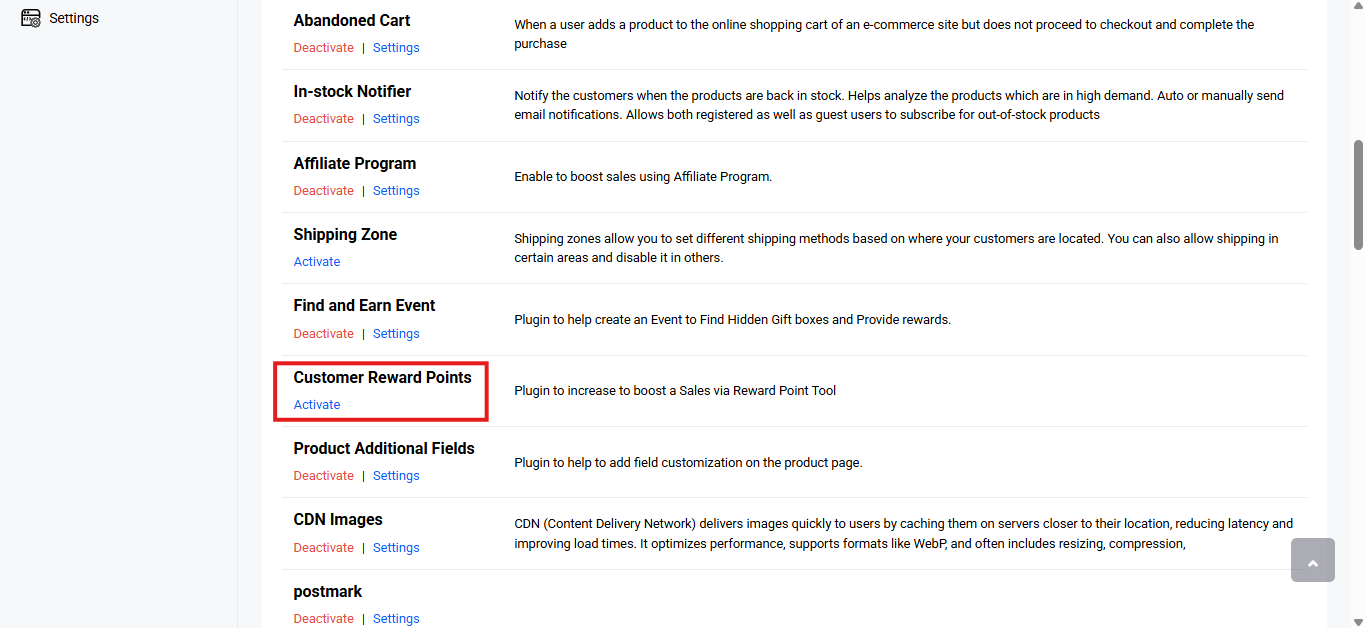
Task: Deactivate the Abandoned Cart plugin
Action: pyautogui.click(x=323, y=48)
